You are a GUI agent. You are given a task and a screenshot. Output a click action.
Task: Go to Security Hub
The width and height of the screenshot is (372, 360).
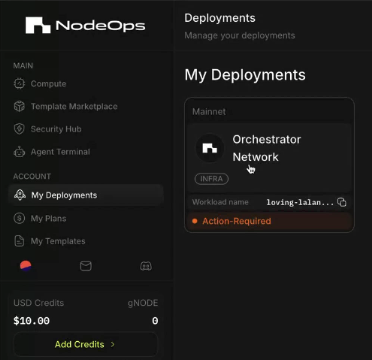click(x=56, y=129)
